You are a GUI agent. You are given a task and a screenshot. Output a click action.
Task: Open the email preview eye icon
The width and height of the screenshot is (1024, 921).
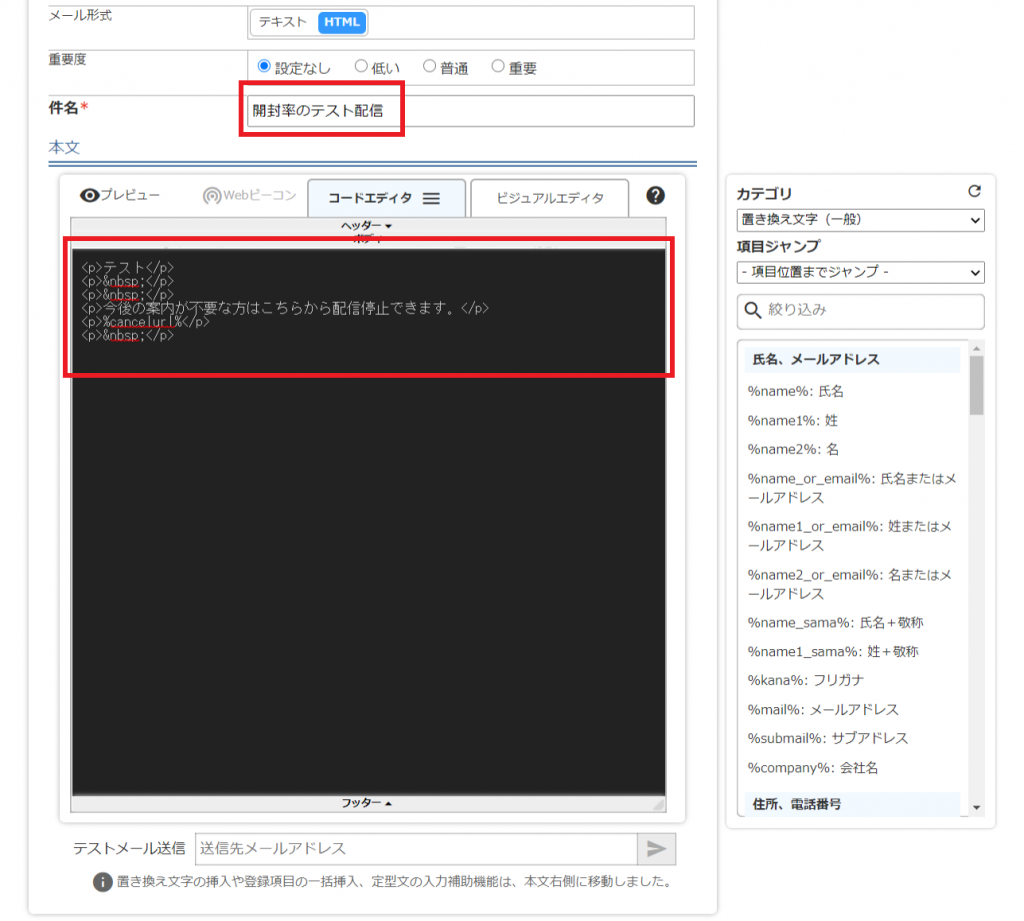point(89,195)
